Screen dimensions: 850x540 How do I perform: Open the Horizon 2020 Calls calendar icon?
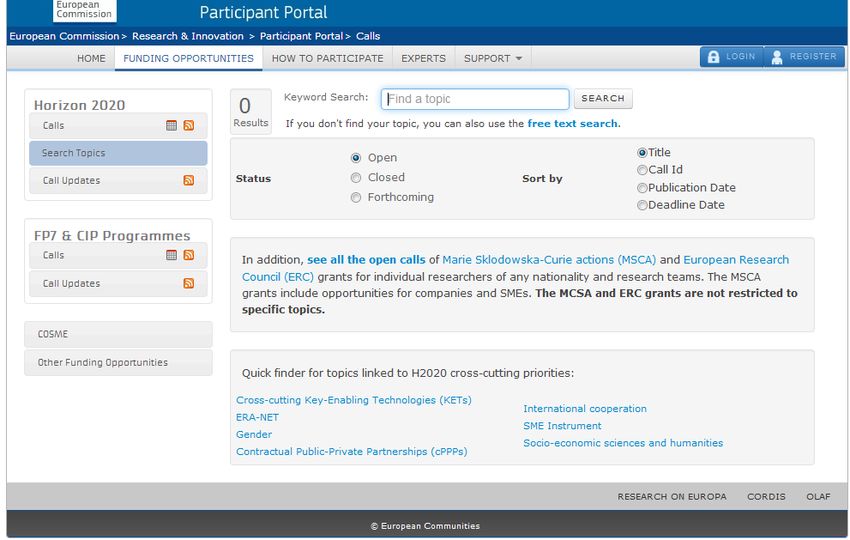click(171, 125)
